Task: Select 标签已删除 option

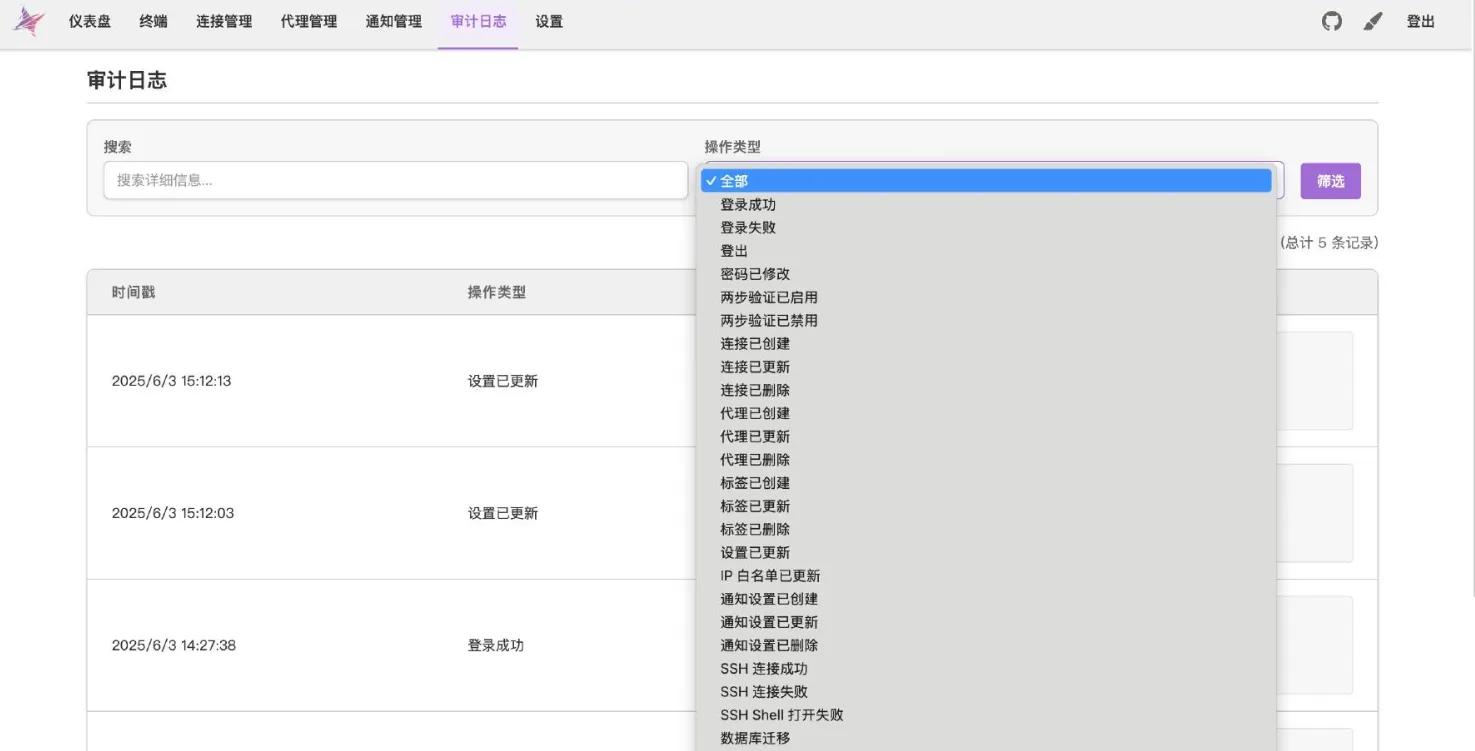Action: click(985, 529)
